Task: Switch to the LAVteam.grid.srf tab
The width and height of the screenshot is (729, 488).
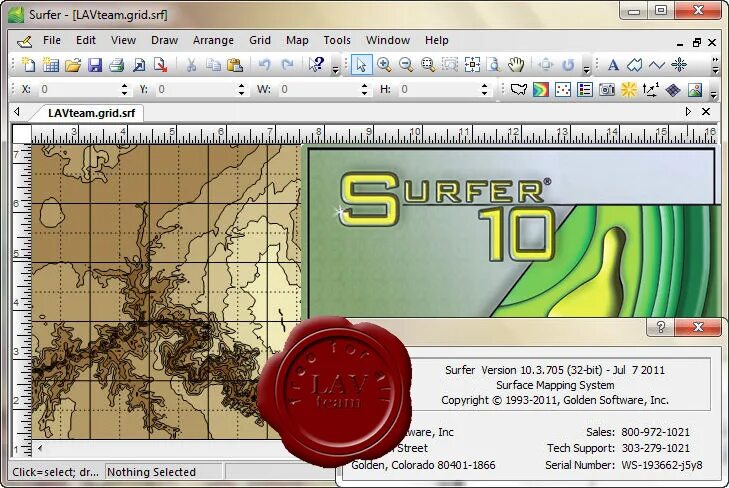Action: click(x=91, y=113)
